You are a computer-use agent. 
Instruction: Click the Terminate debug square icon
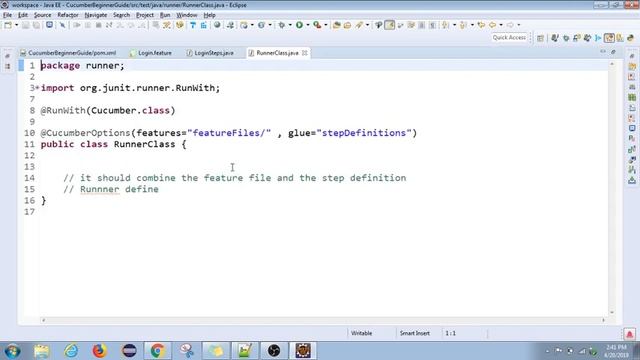click(x=98, y=25)
